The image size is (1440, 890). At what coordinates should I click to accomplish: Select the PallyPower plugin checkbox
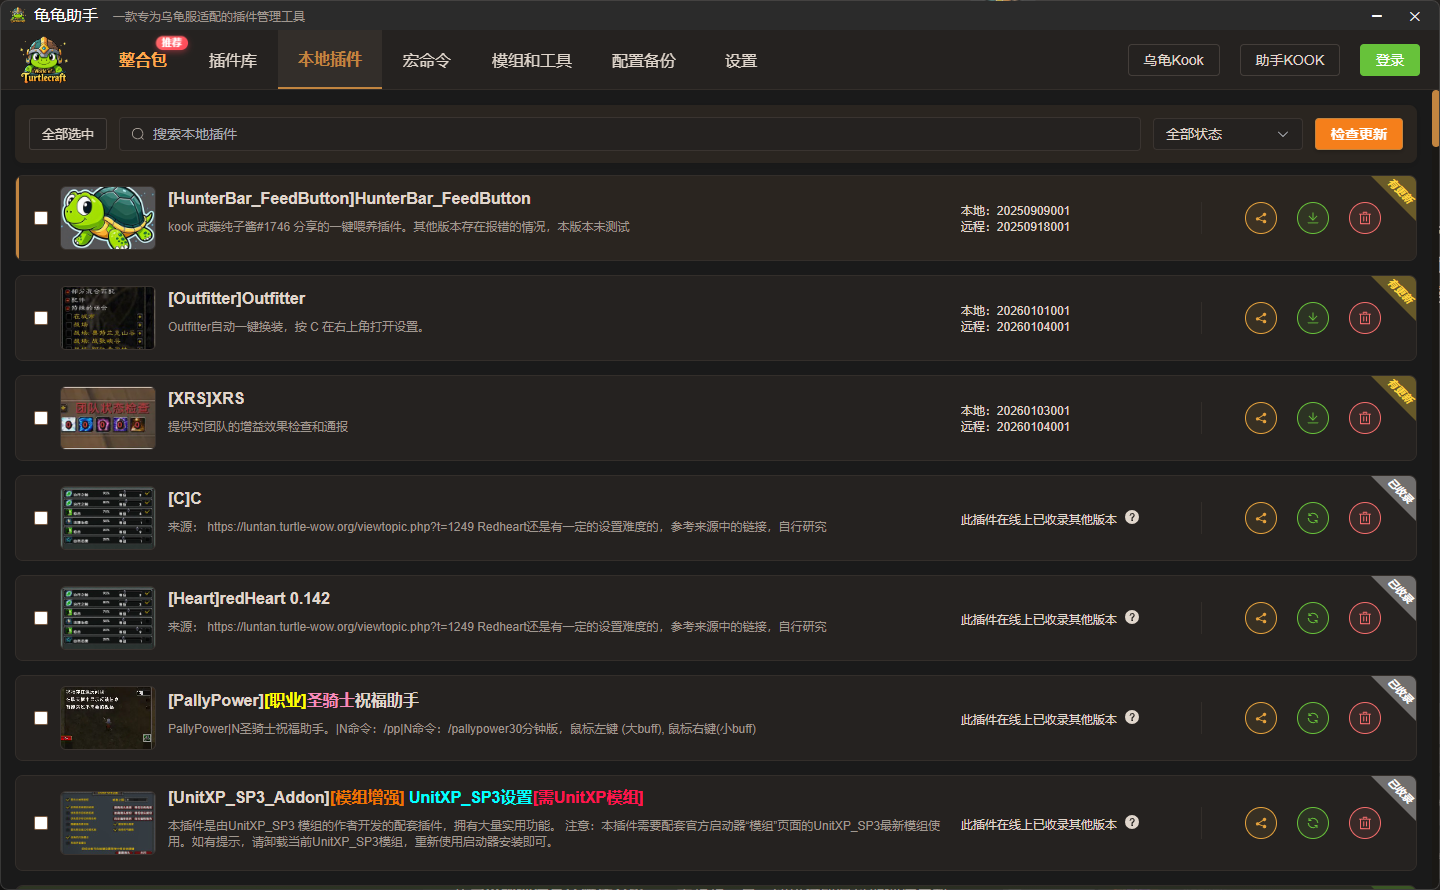point(41,718)
